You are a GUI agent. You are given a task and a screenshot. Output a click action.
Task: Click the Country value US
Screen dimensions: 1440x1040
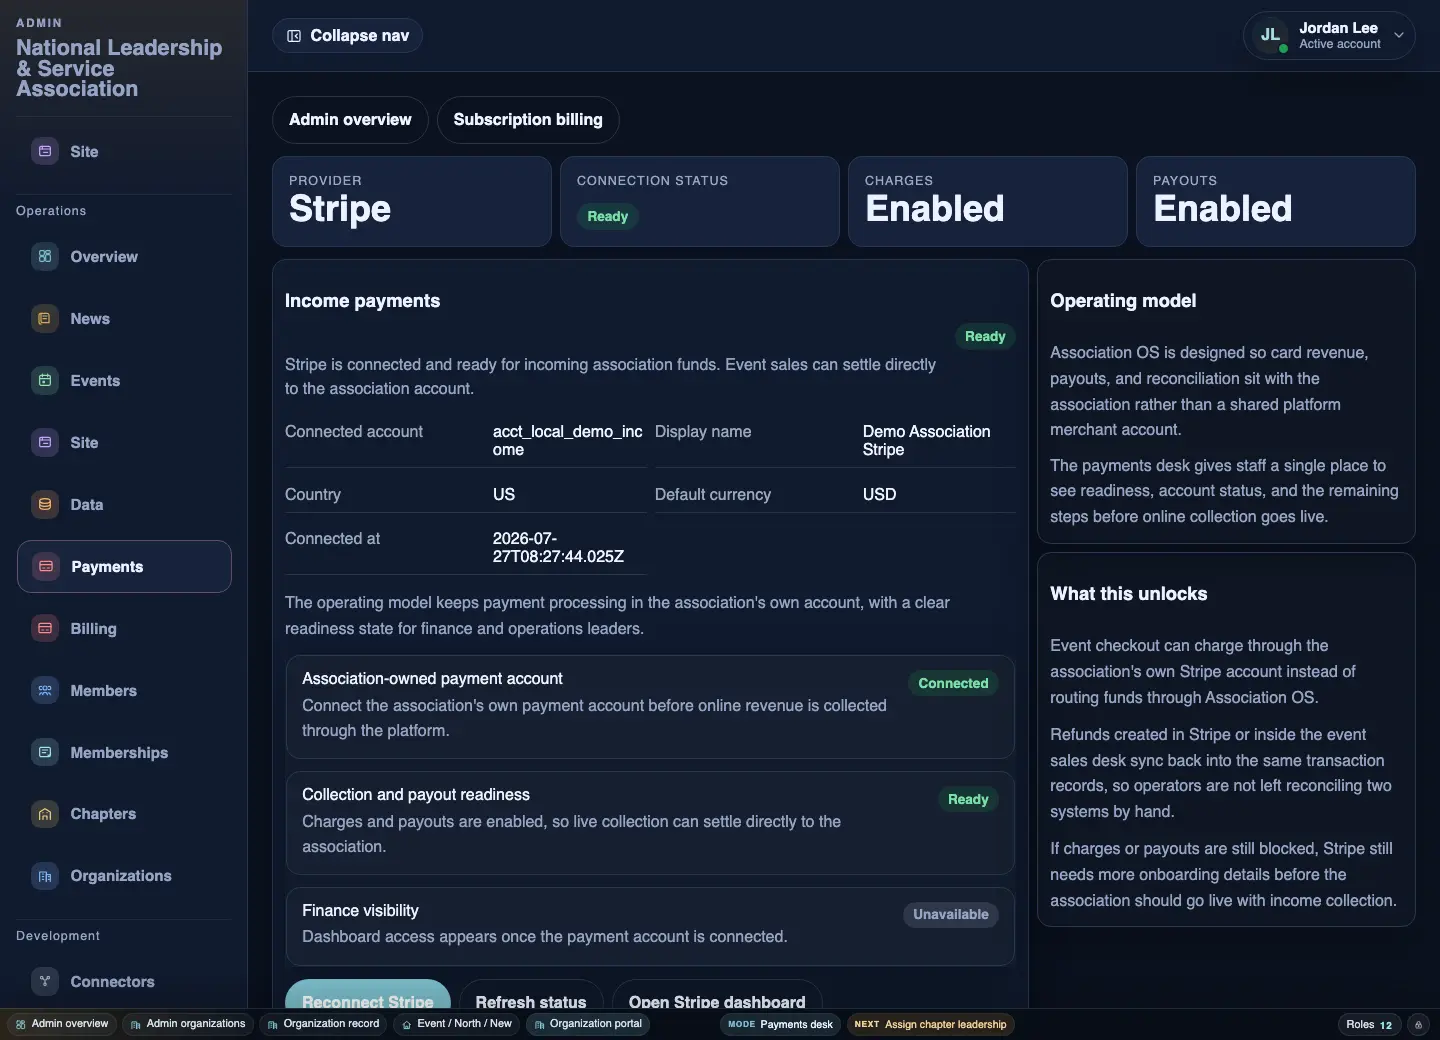tap(504, 495)
